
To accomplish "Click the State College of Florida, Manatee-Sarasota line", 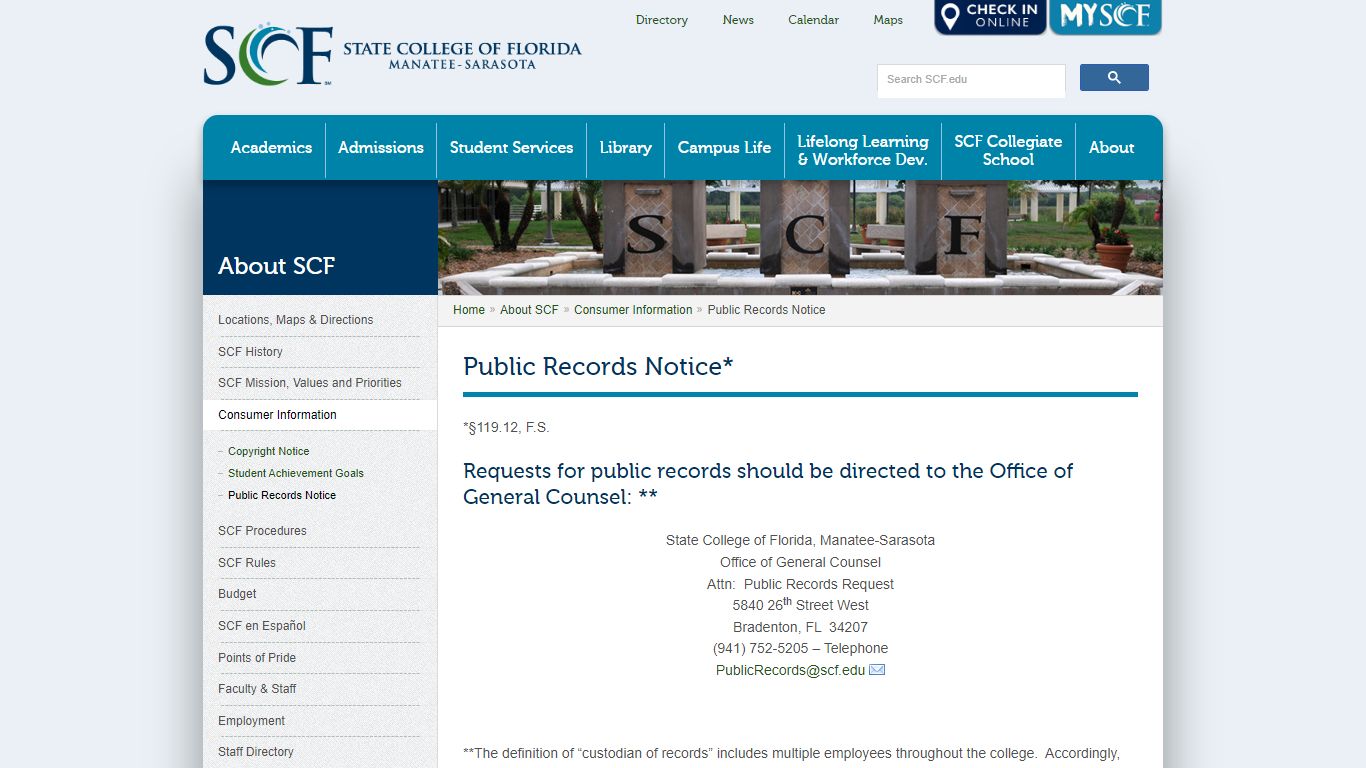I will pyautogui.click(x=800, y=540).
